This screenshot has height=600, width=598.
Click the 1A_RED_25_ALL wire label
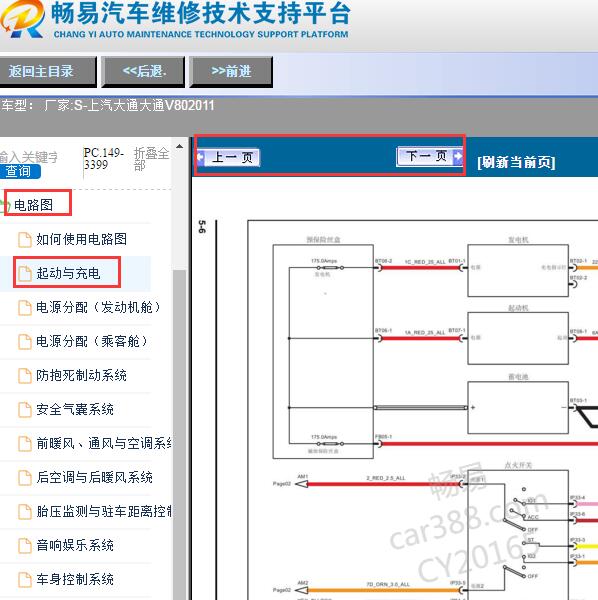click(x=425, y=333)
